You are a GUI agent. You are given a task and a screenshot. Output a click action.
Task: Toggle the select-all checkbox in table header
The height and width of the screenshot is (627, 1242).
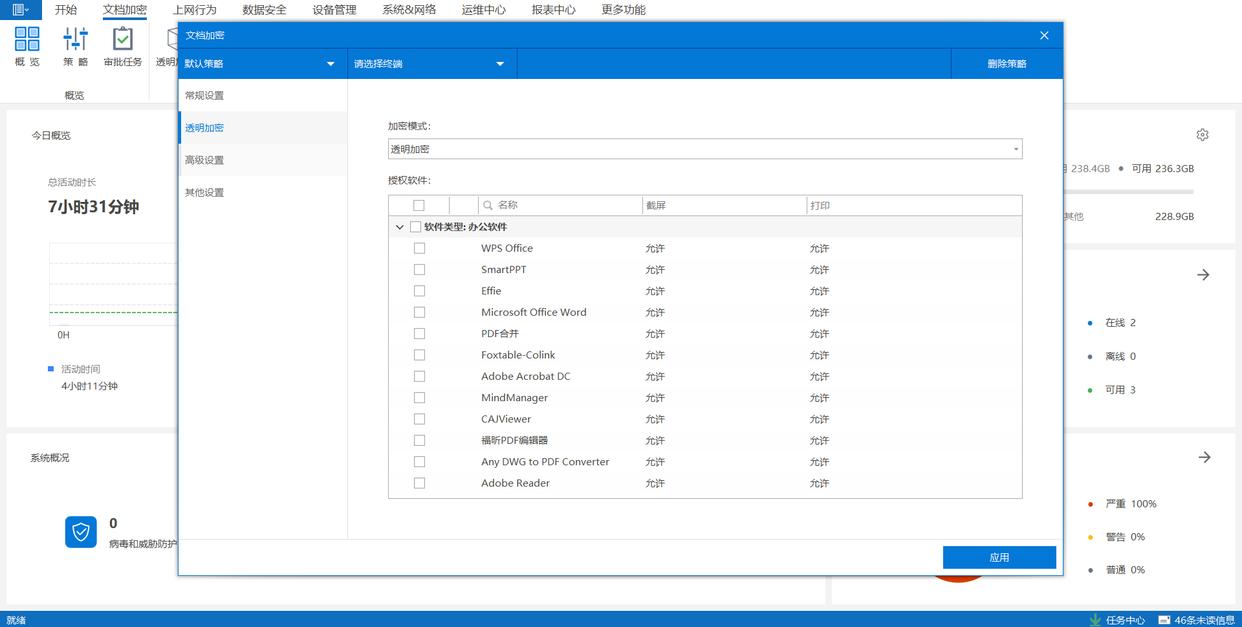419,205
